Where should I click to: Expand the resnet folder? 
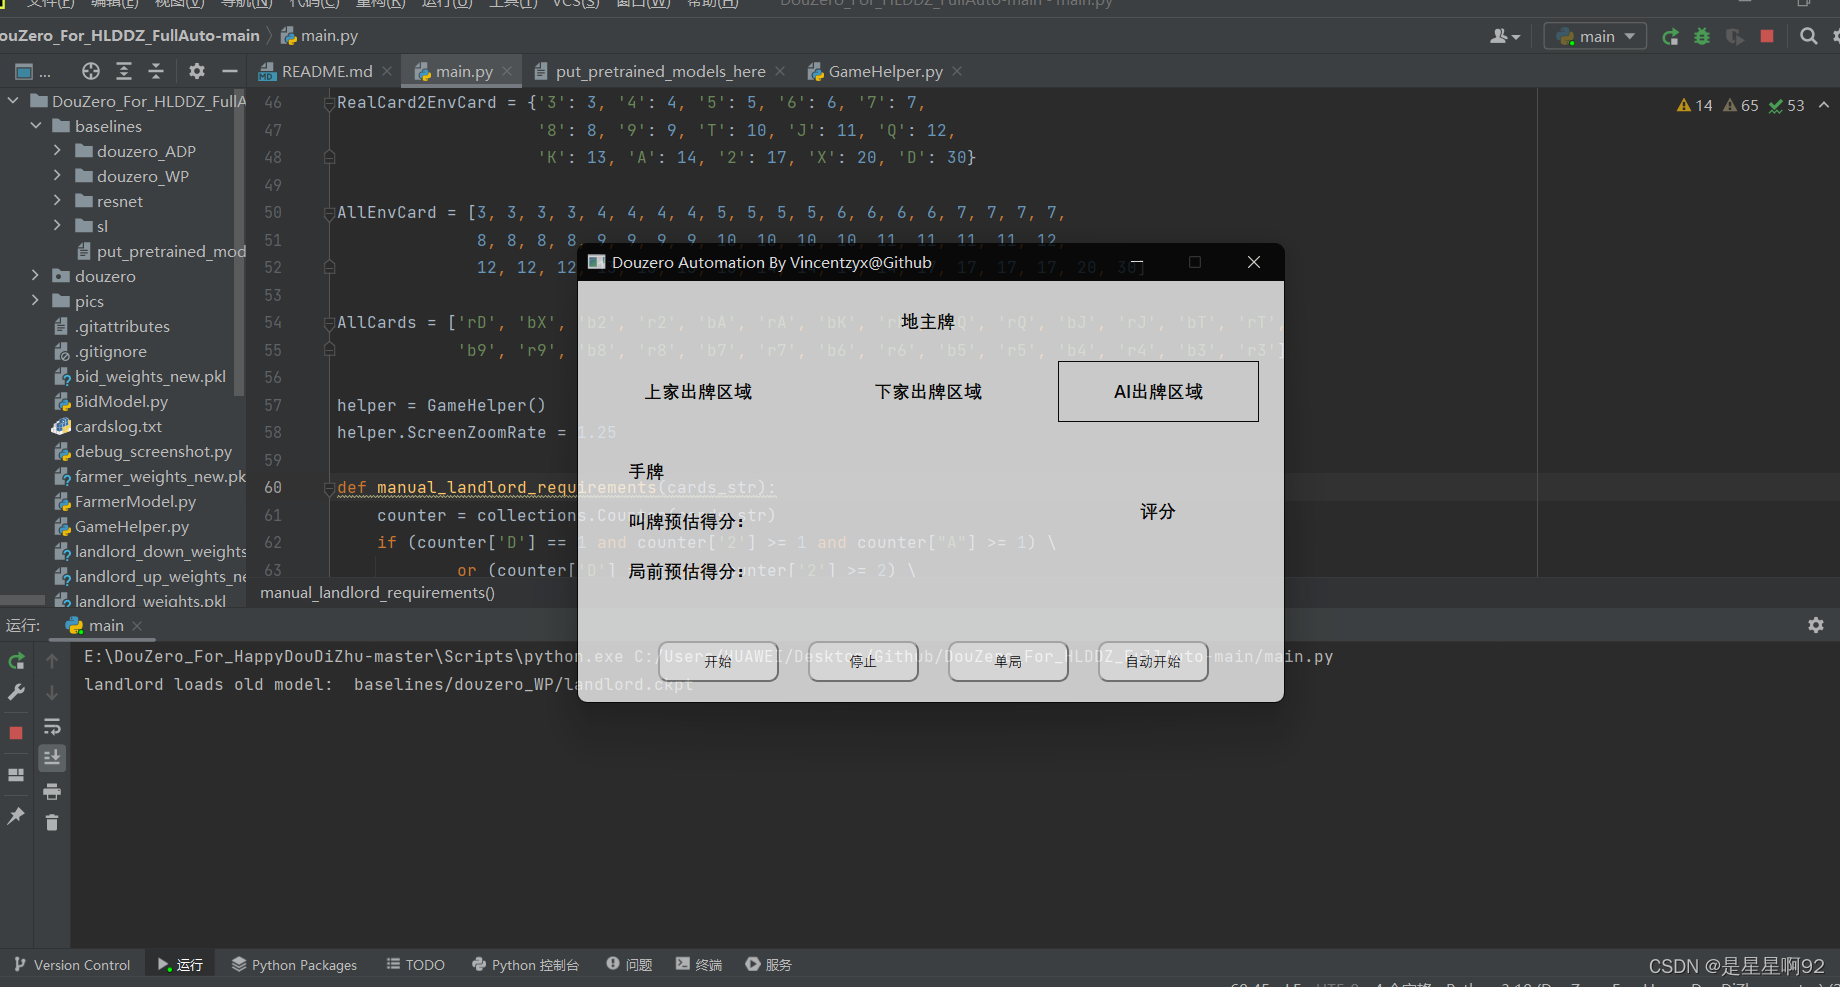tap(57, 201)
